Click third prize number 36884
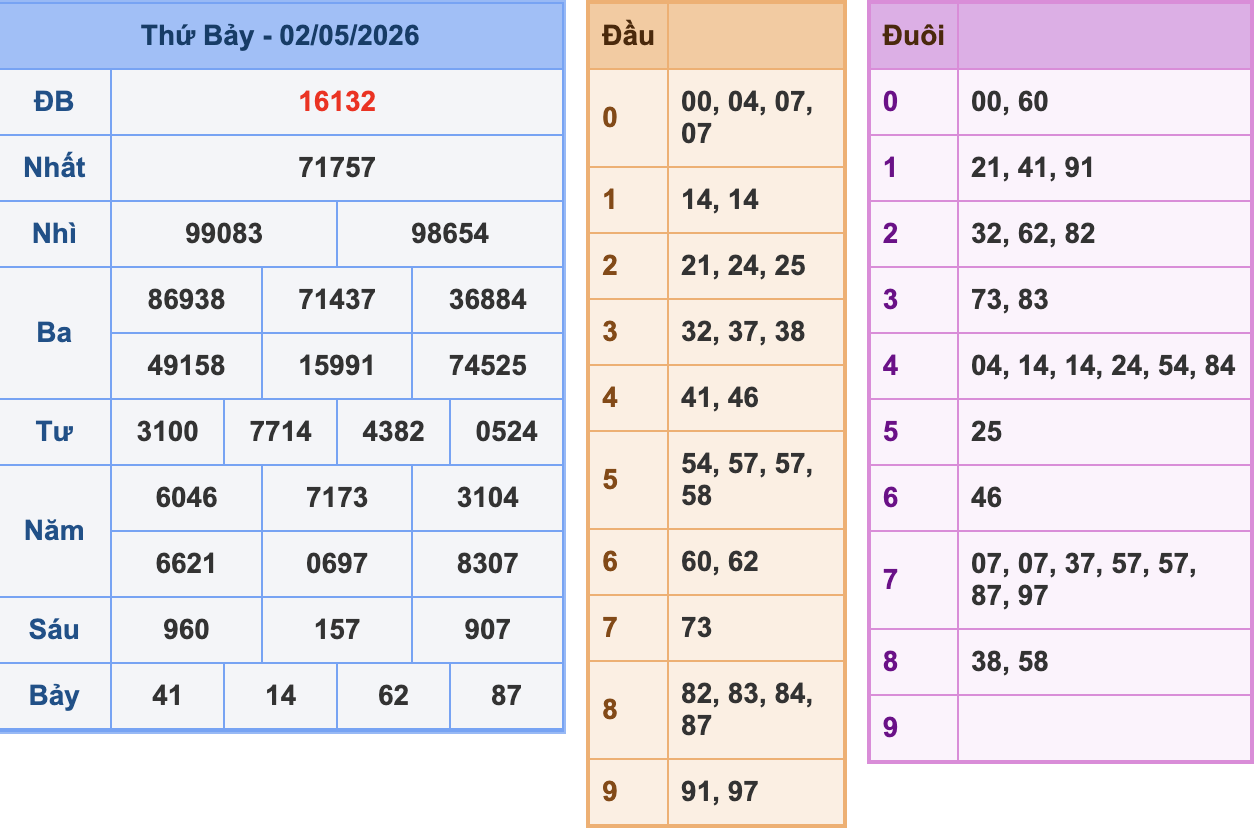The image size is (1254, 836). click(488, 300)
